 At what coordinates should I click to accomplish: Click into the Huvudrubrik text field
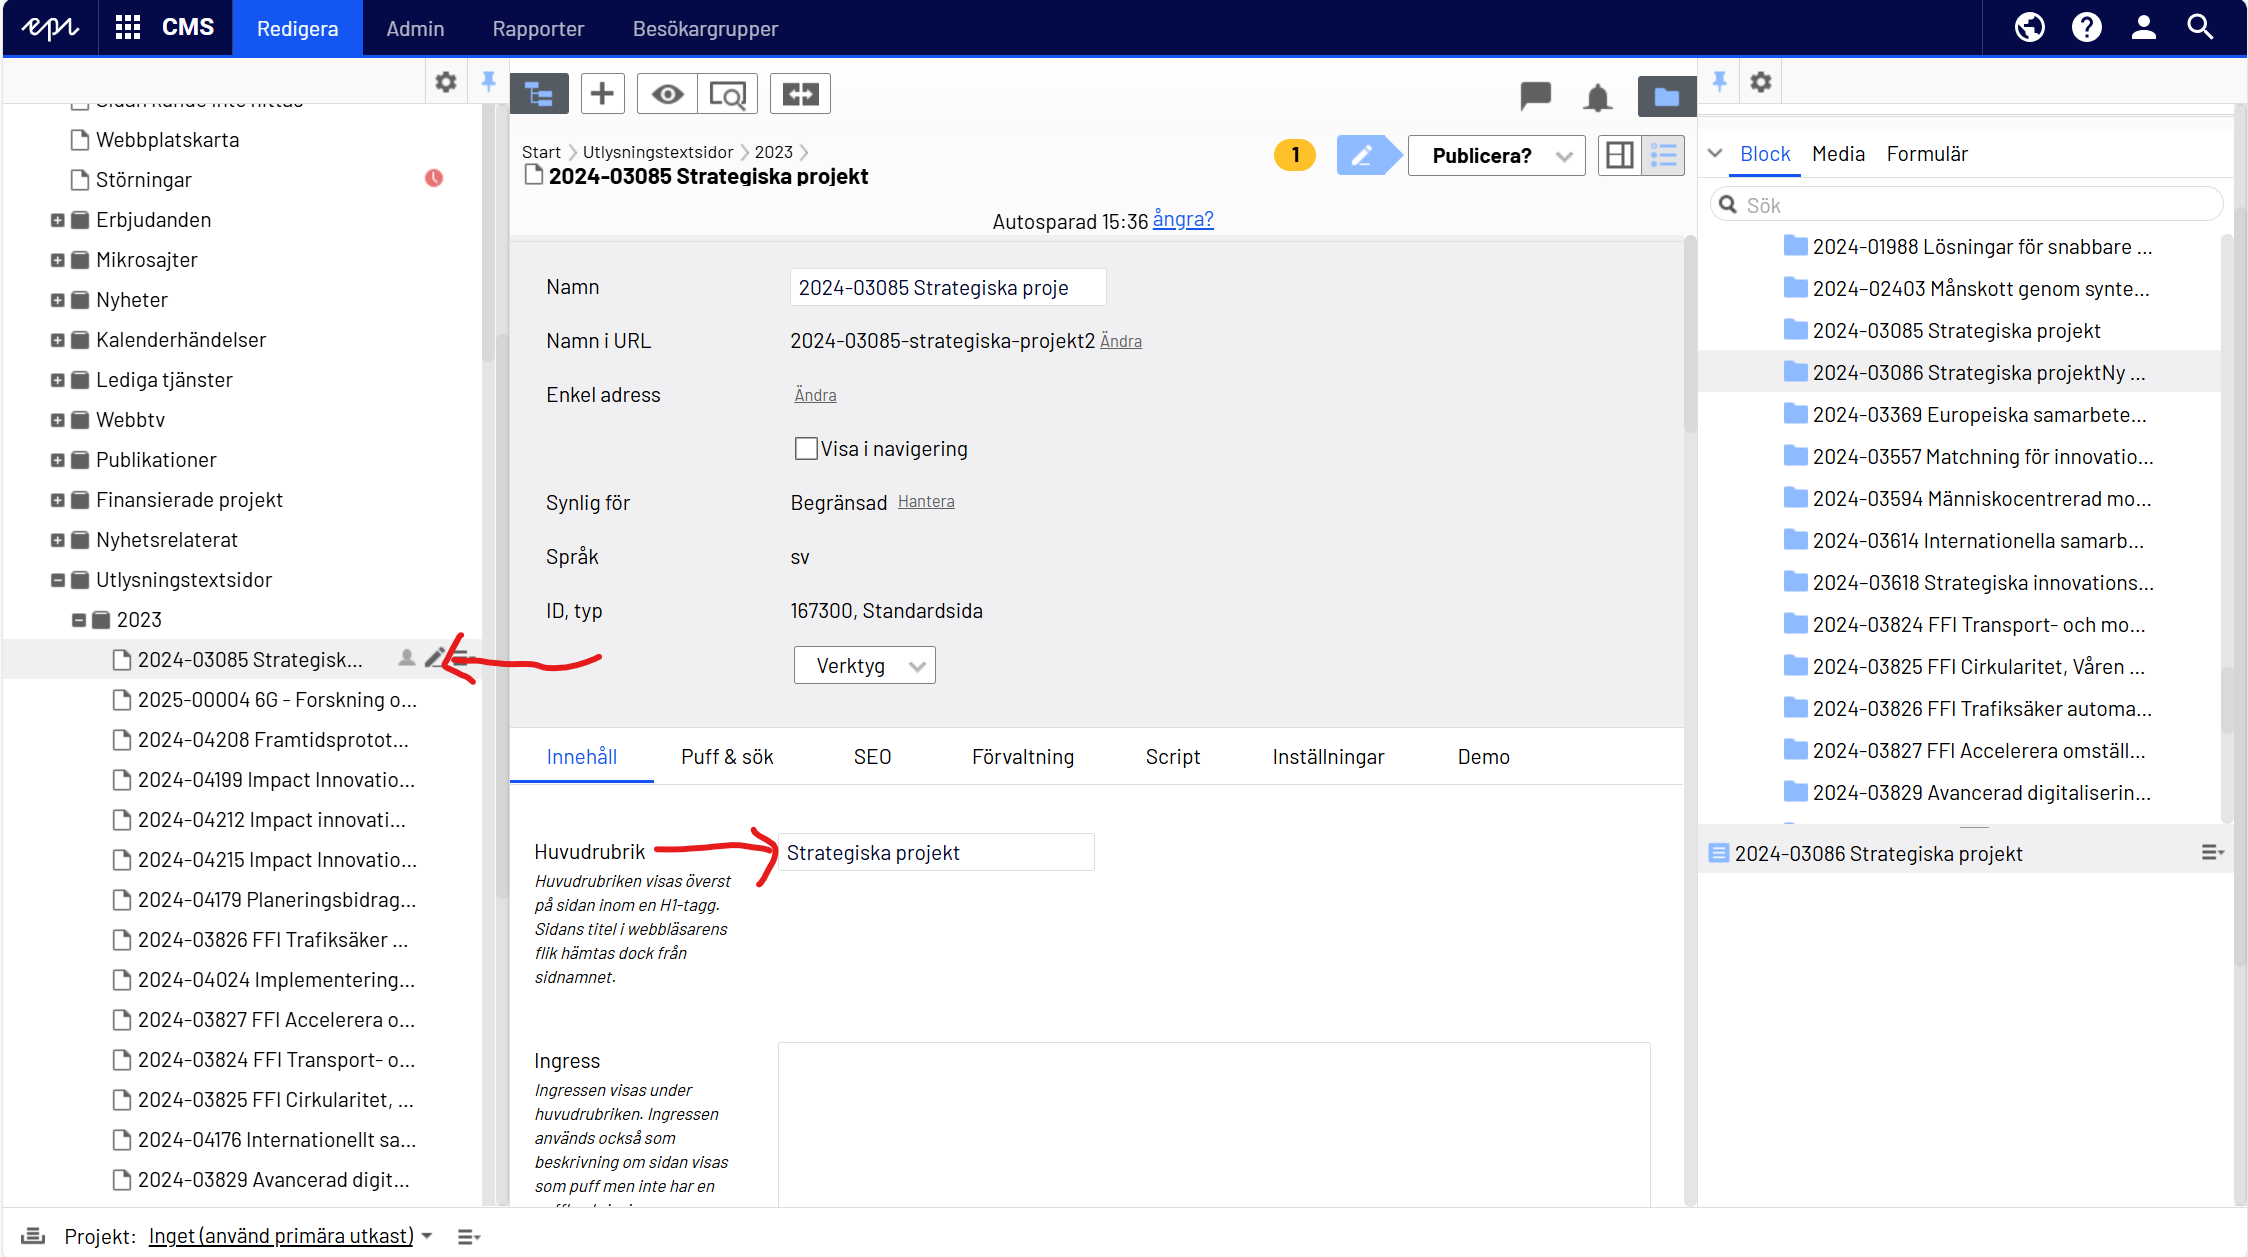point(935,853)
